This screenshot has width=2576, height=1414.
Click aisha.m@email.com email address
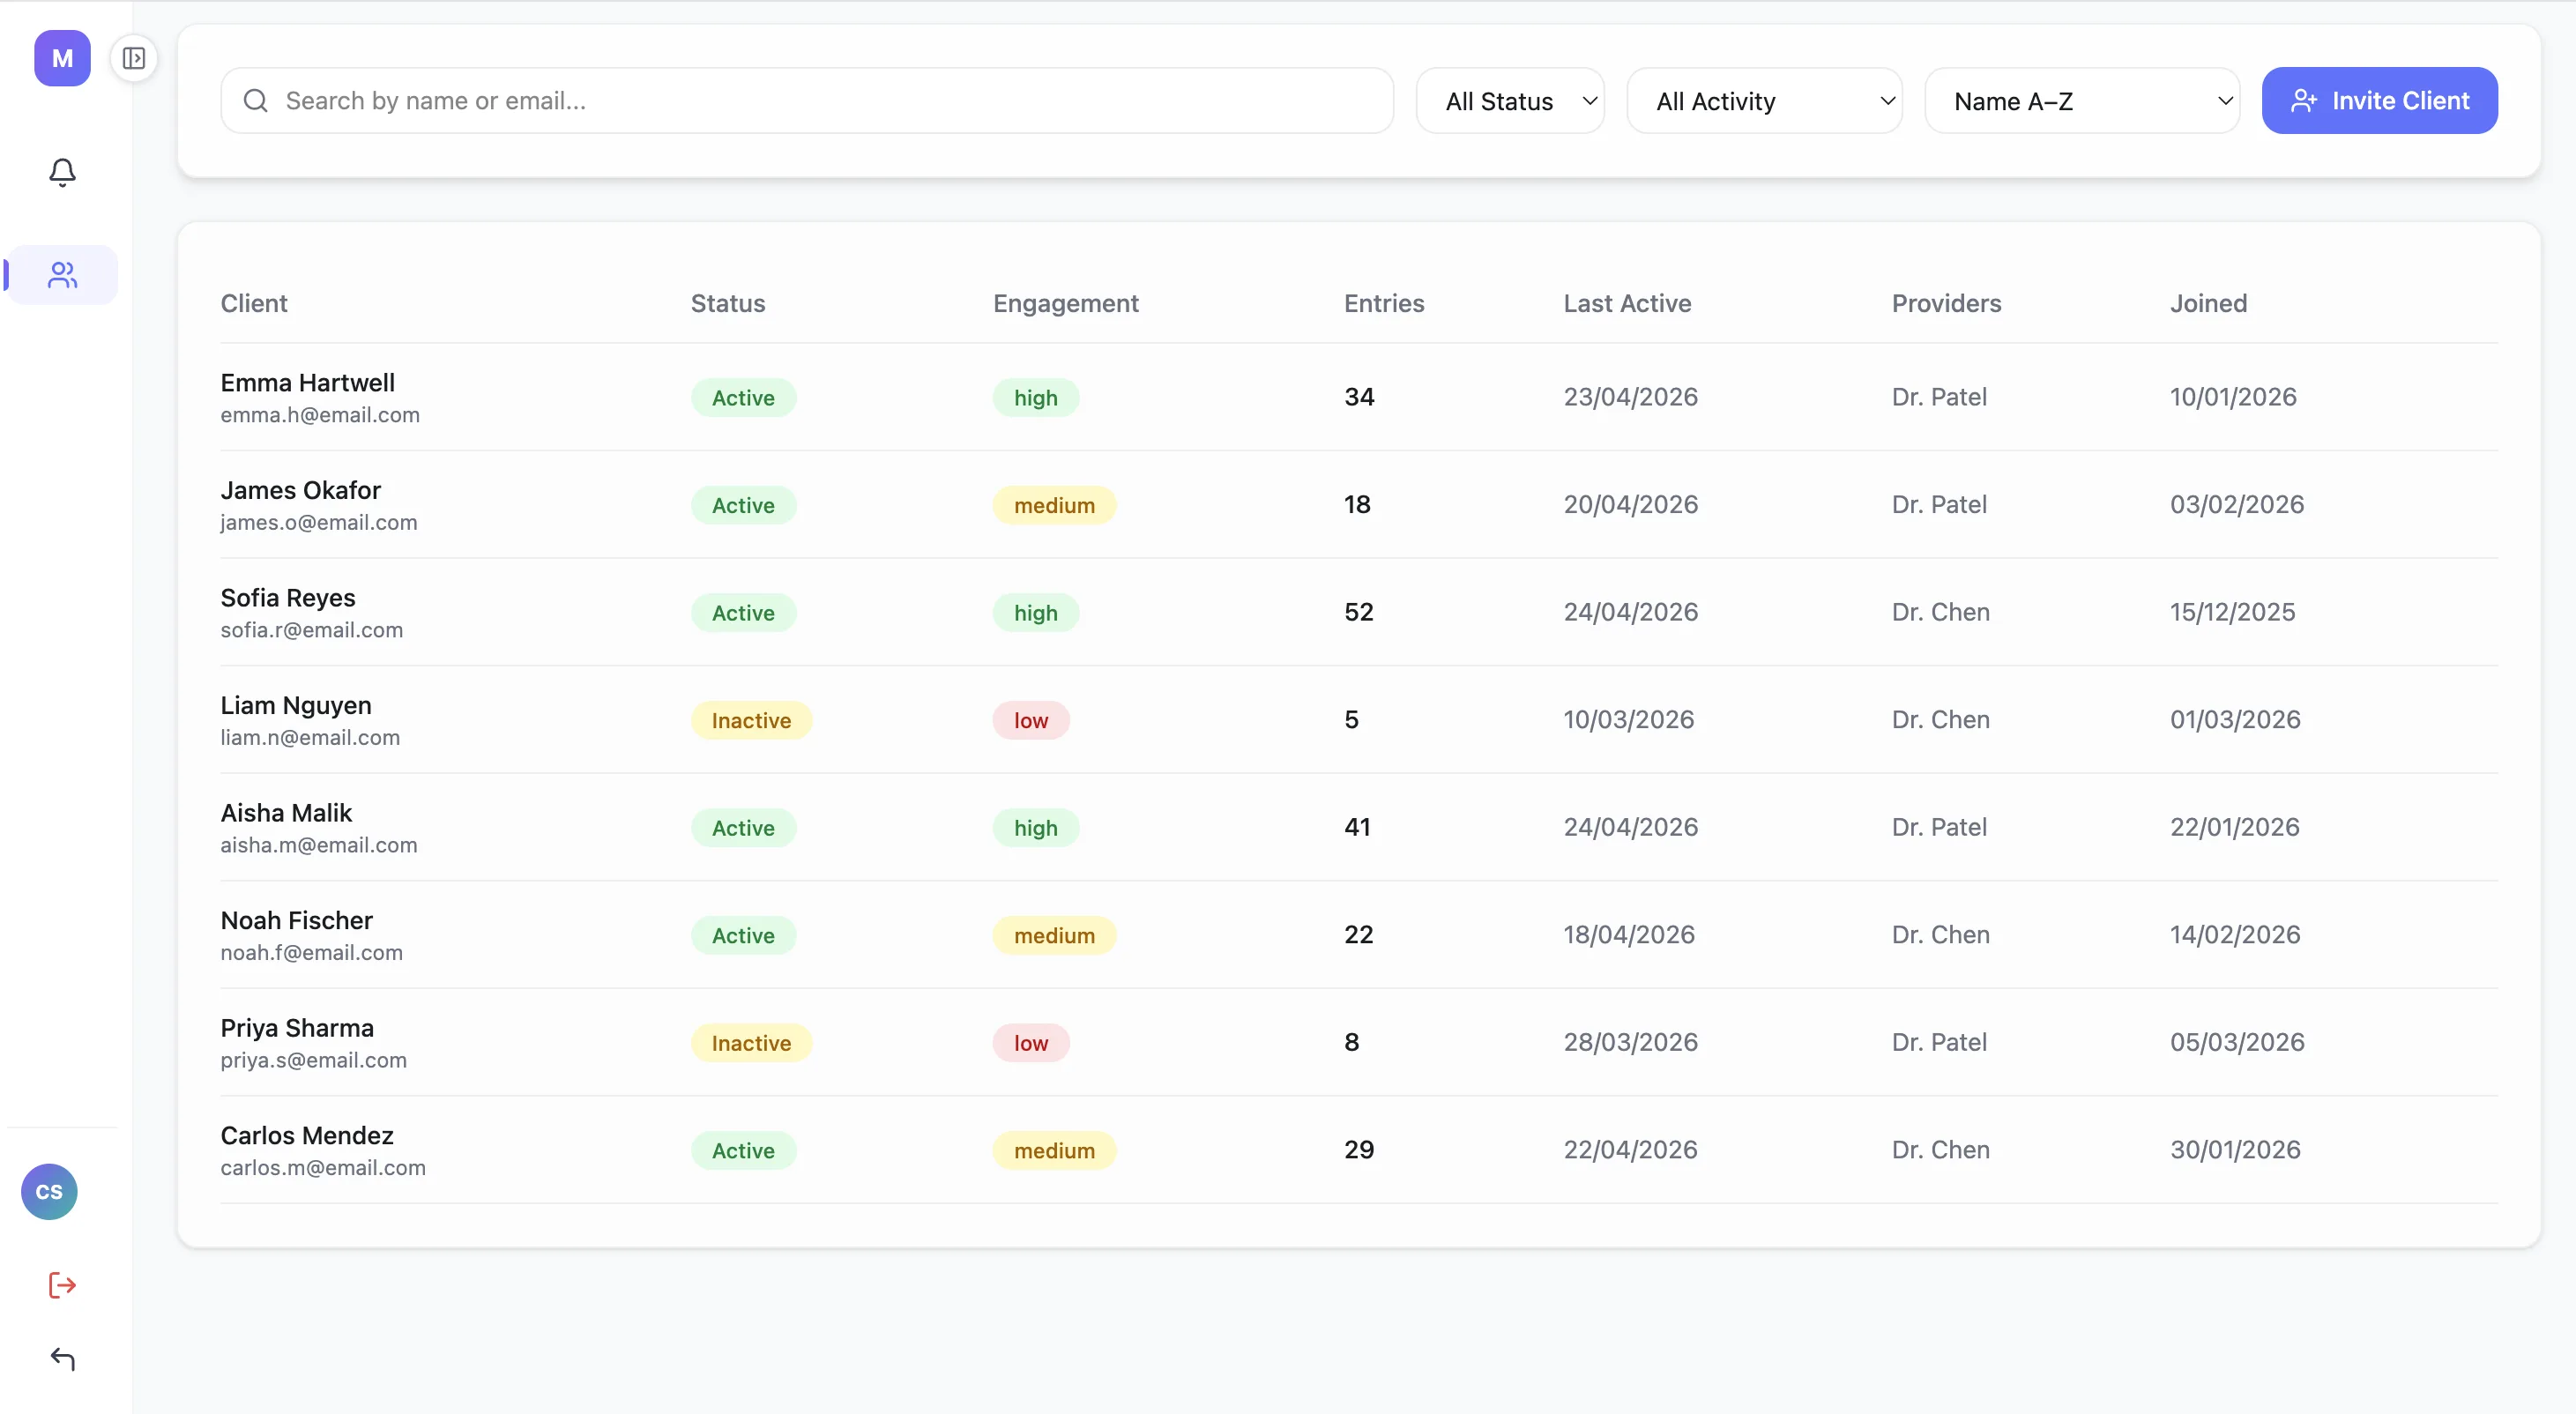(319, 845)
